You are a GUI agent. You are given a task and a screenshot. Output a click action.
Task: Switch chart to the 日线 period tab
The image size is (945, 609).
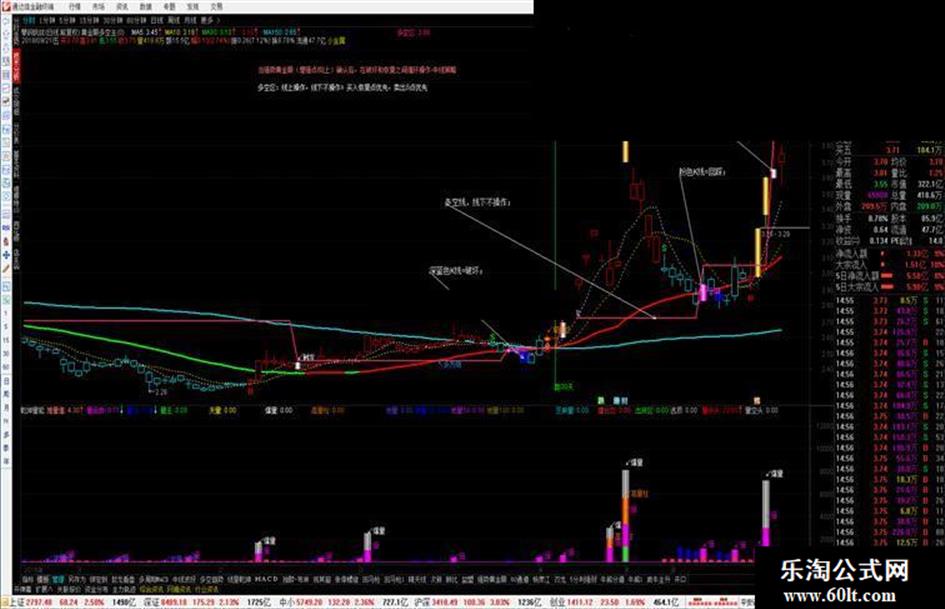(x=157, y=20)
